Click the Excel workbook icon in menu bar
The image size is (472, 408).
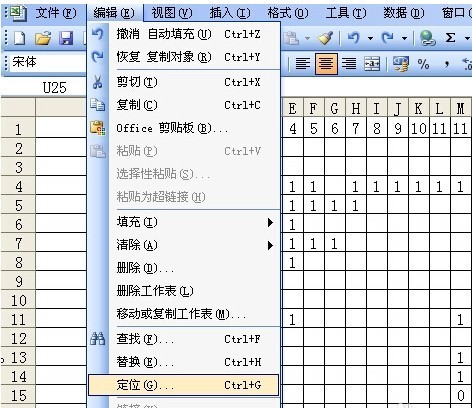(x=18, y=13)
